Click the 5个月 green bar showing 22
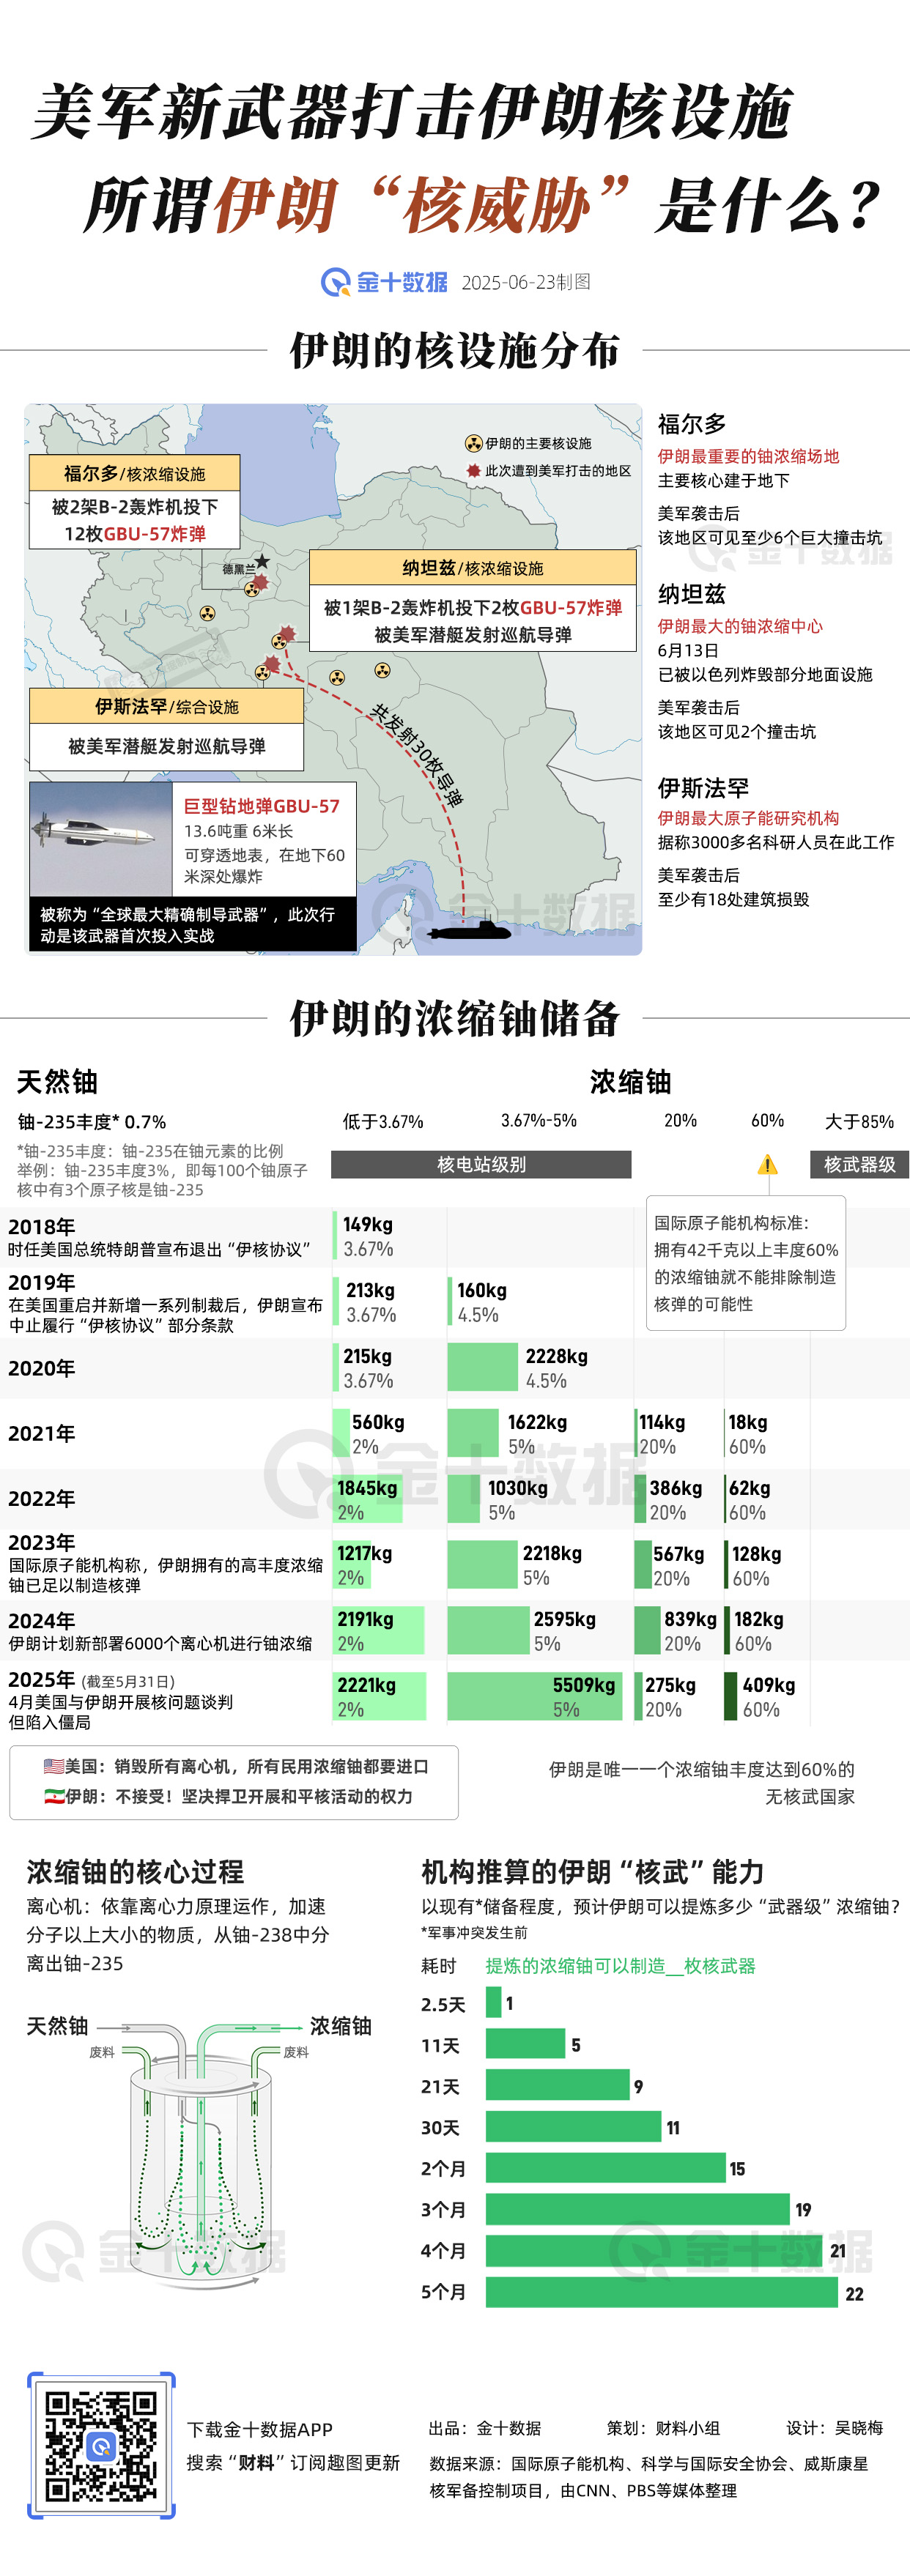 pos(661,2292)
